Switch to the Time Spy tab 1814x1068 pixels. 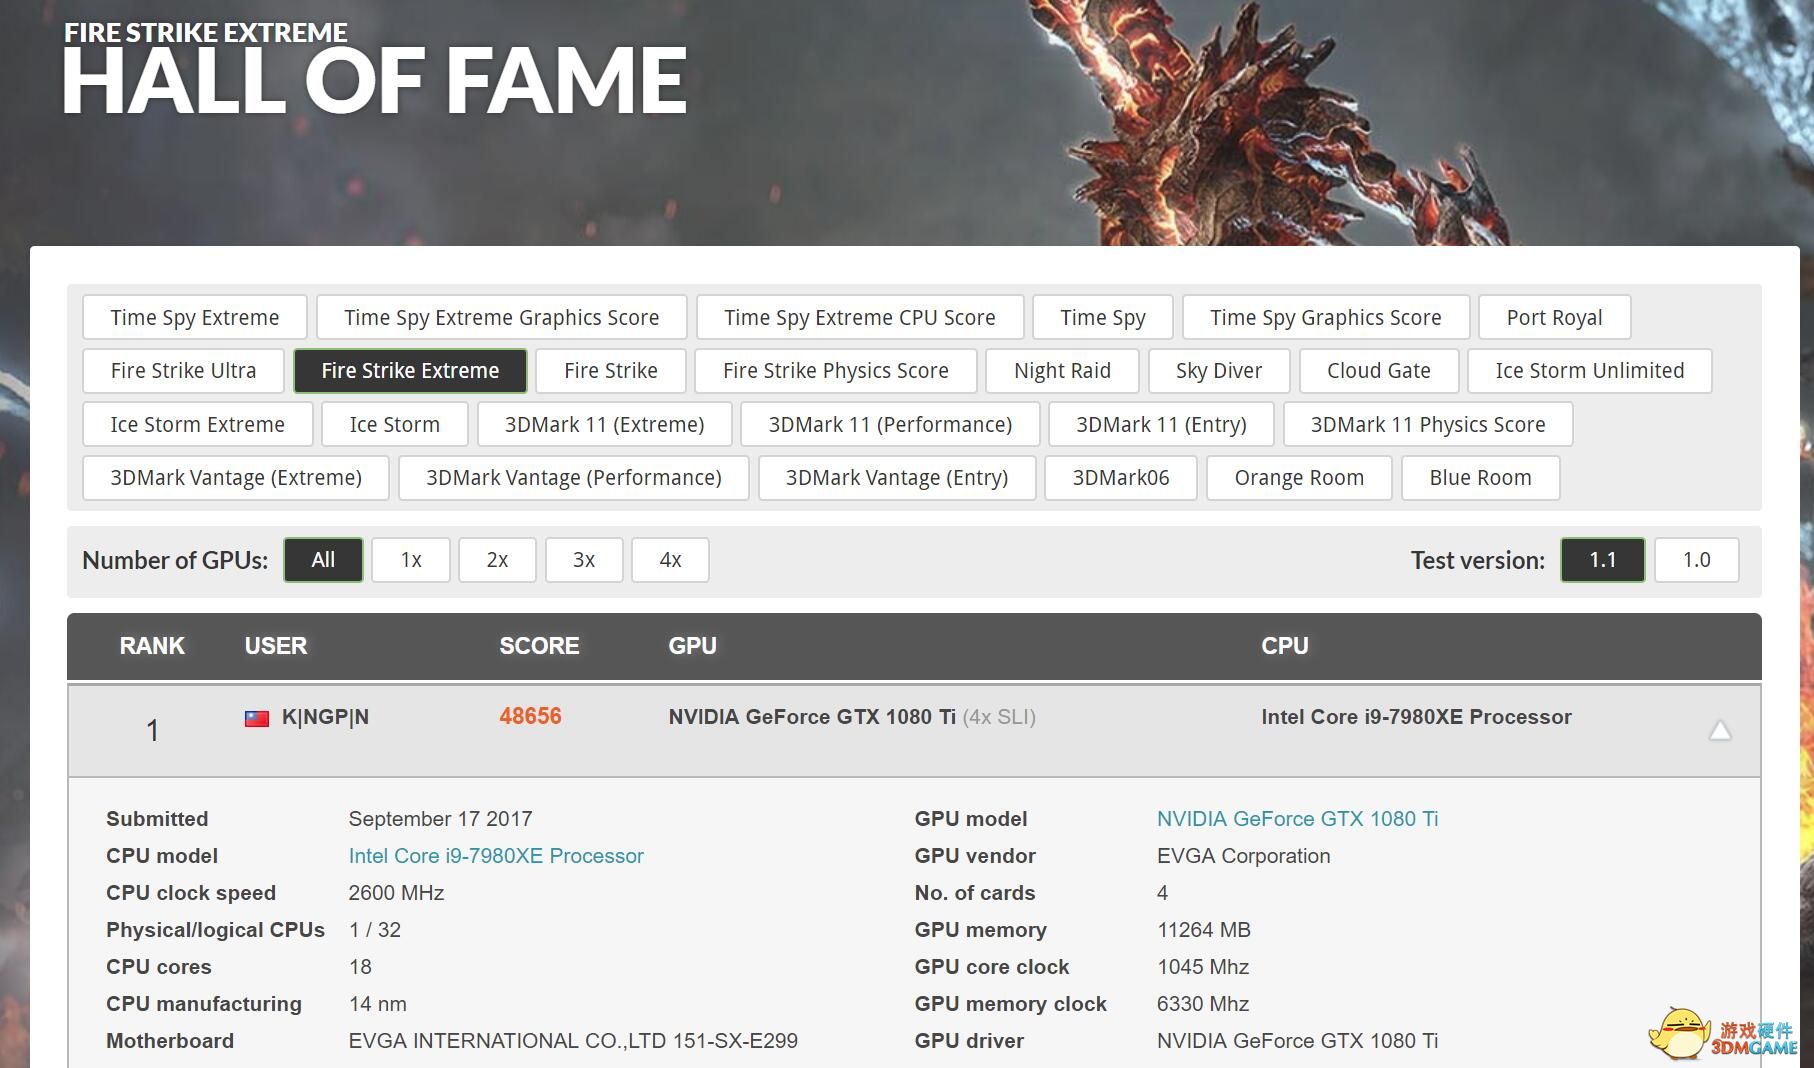tap(1103, 317)
